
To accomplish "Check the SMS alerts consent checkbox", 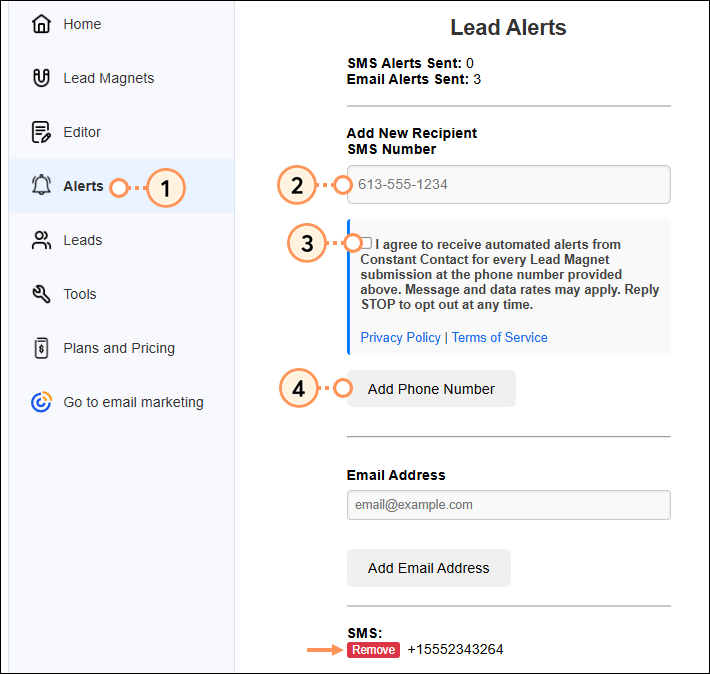I will [366, 243].
